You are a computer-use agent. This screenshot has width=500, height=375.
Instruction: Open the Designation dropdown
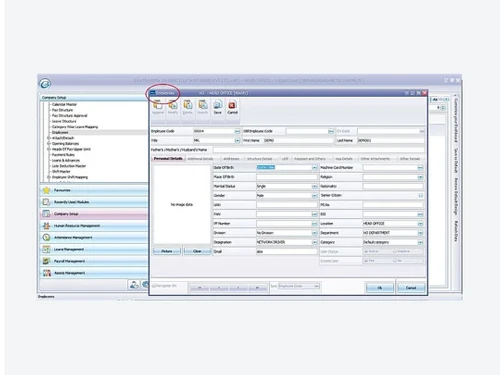tap(314, 242)
